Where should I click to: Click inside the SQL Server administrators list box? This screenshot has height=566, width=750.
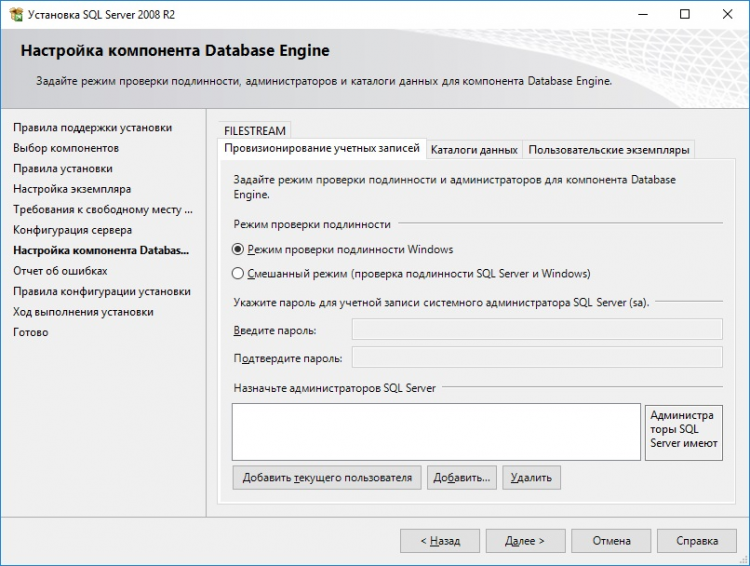click(435, 431)
